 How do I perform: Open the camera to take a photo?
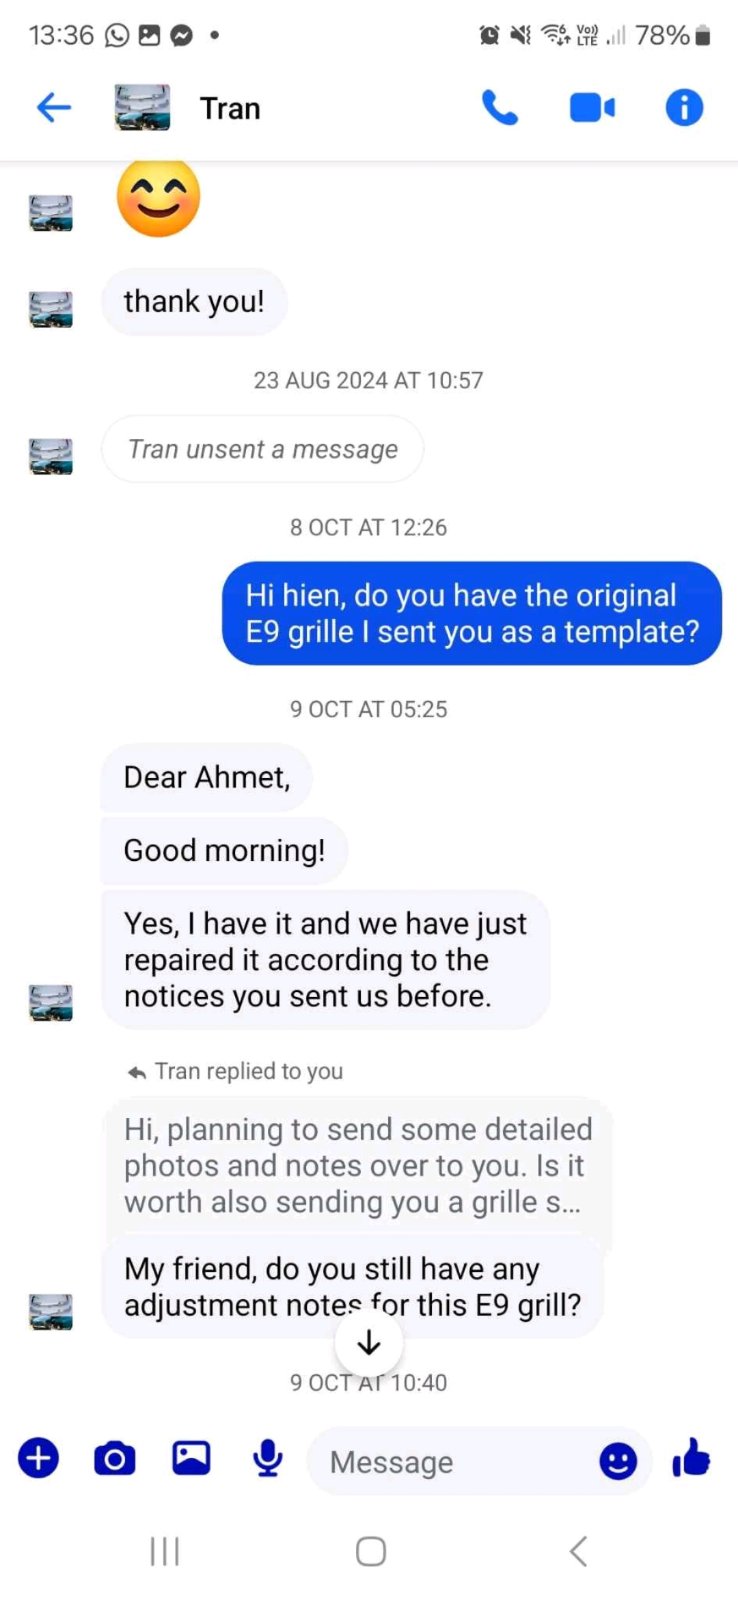pyautogui.click(x=115, y=1458)
